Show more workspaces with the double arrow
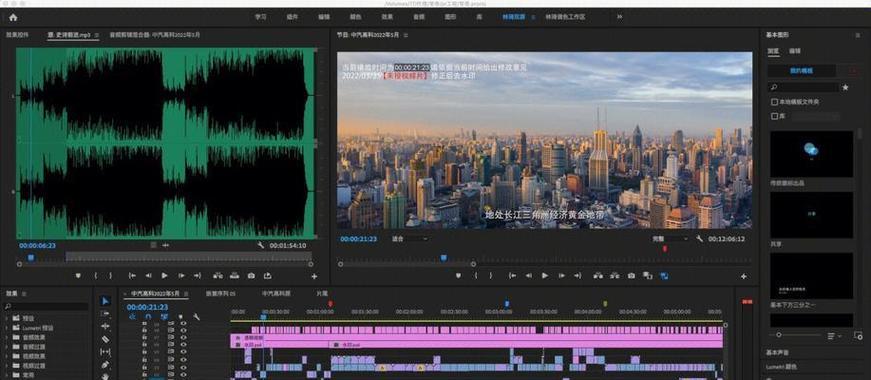This screenshot has height=380, width=871. click(x=619, y=17)
